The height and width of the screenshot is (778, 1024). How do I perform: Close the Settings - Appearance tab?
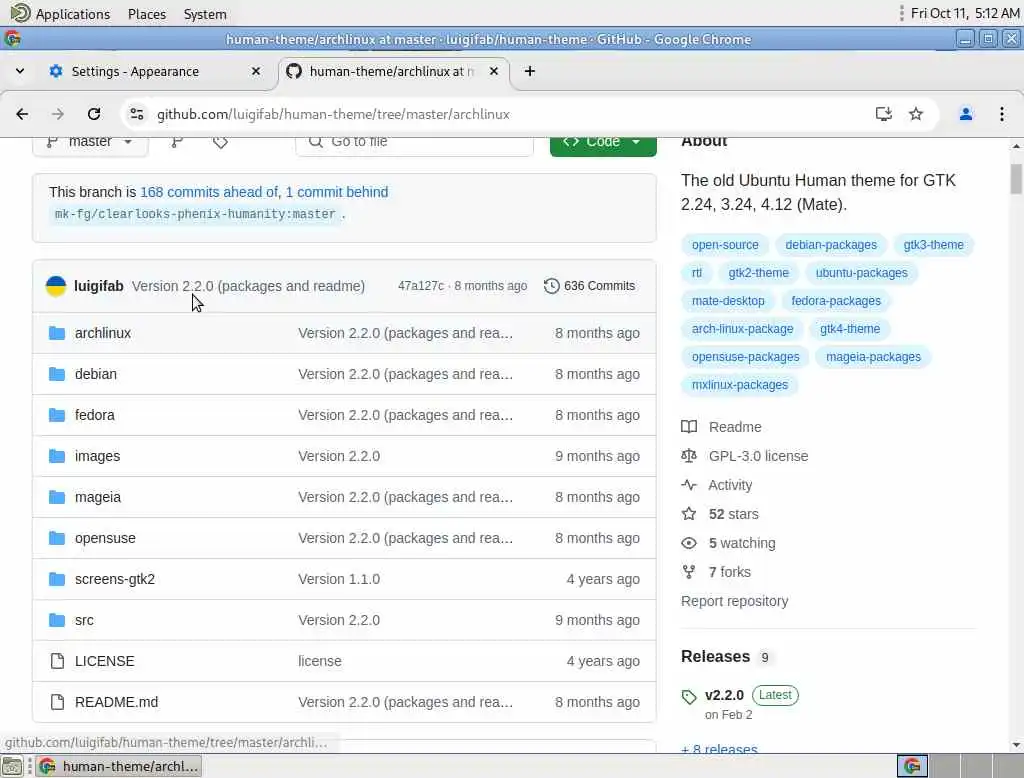[256, 71]
